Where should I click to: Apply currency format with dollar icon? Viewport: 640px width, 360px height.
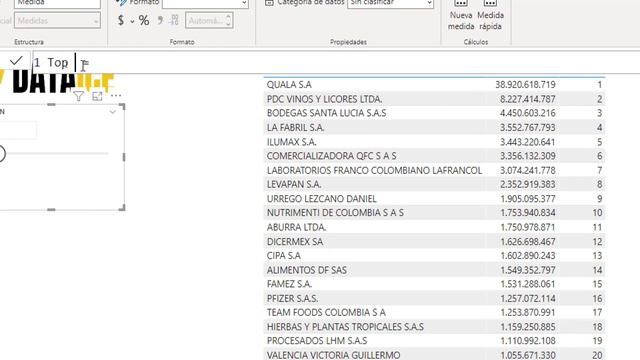coord(121,20)
